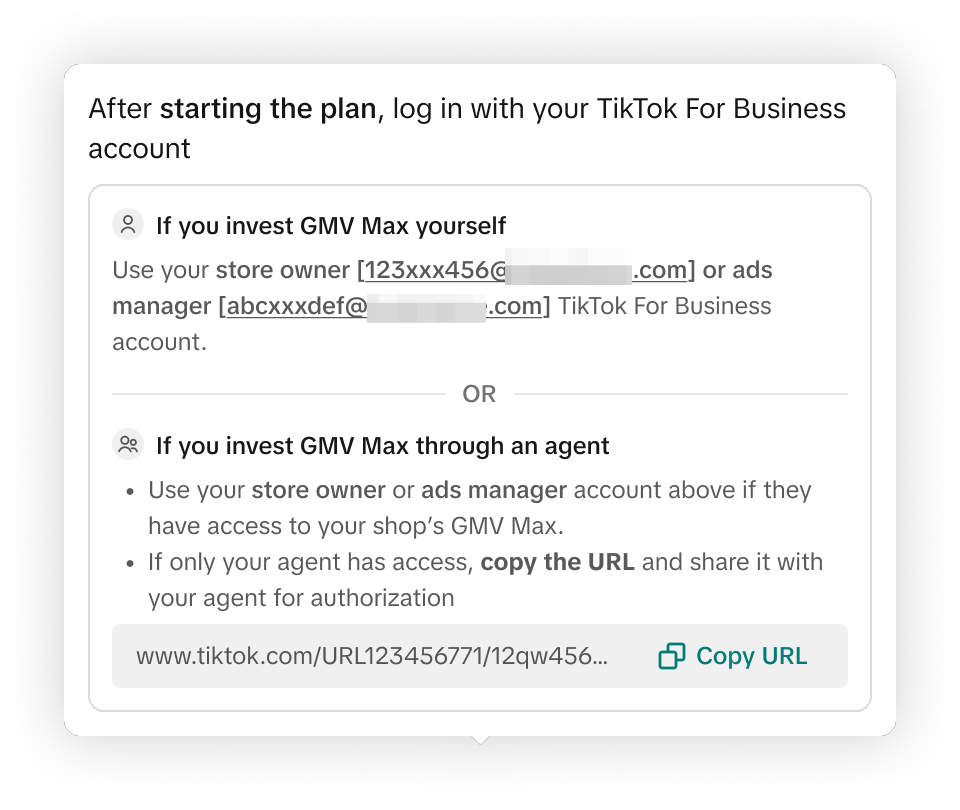Click the tooltip pointer arrow at popup bottom

[x=480, y=740]
